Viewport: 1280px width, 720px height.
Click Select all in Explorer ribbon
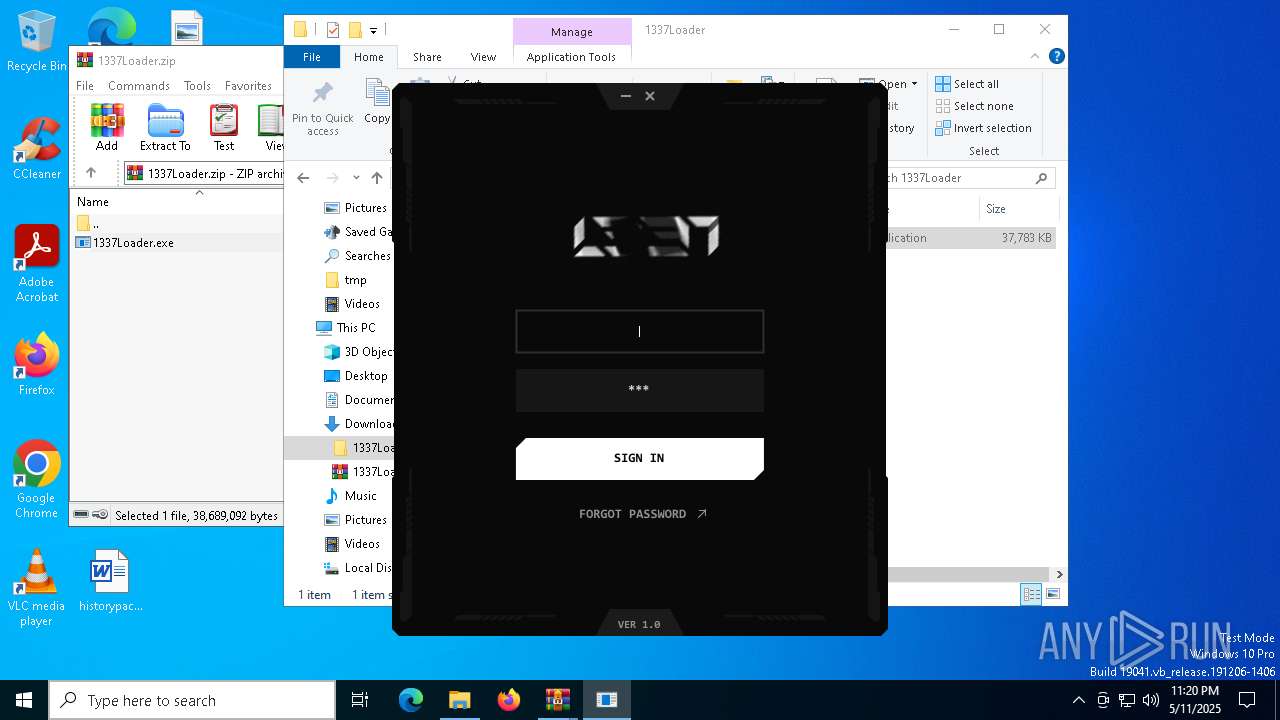coord(967,84)
